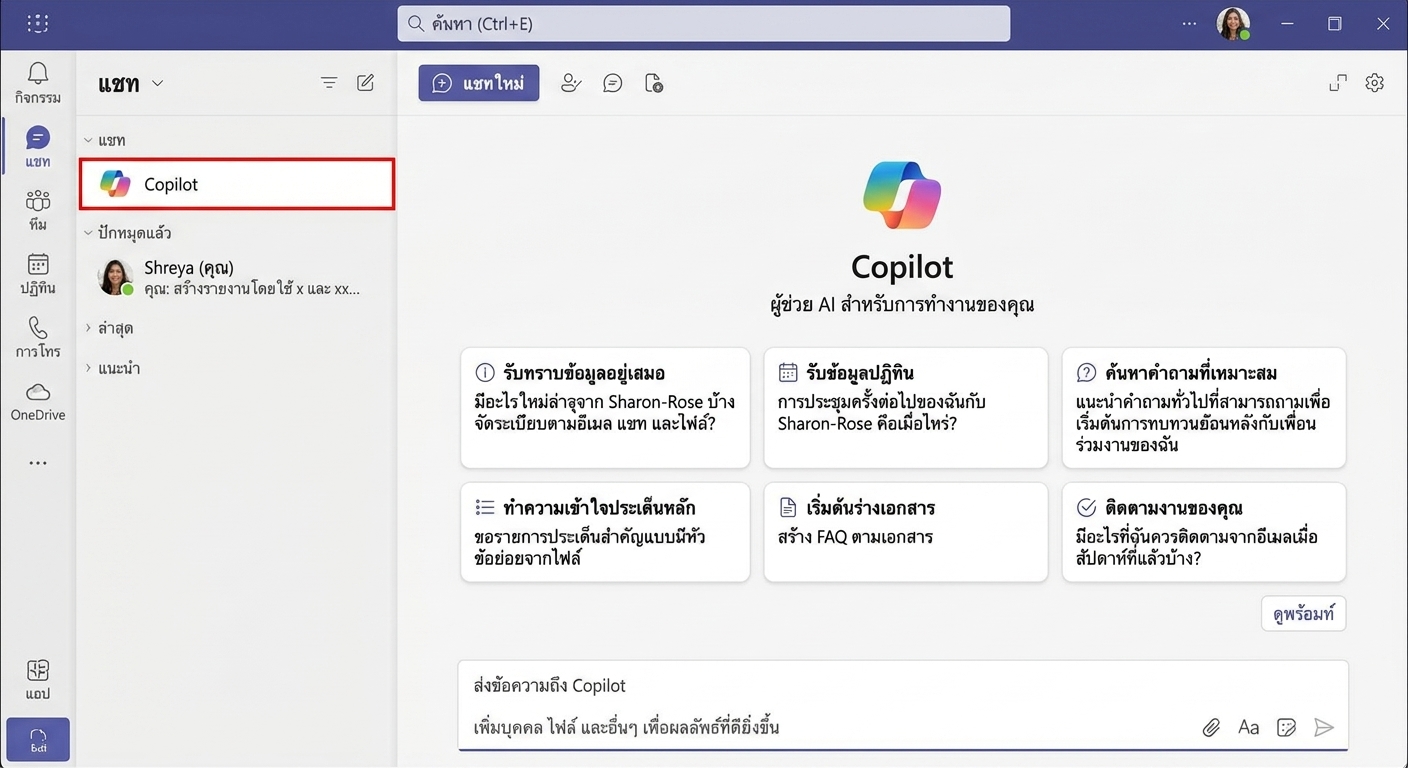Open the Copilot settings gear

click(x=1375, y=83)
